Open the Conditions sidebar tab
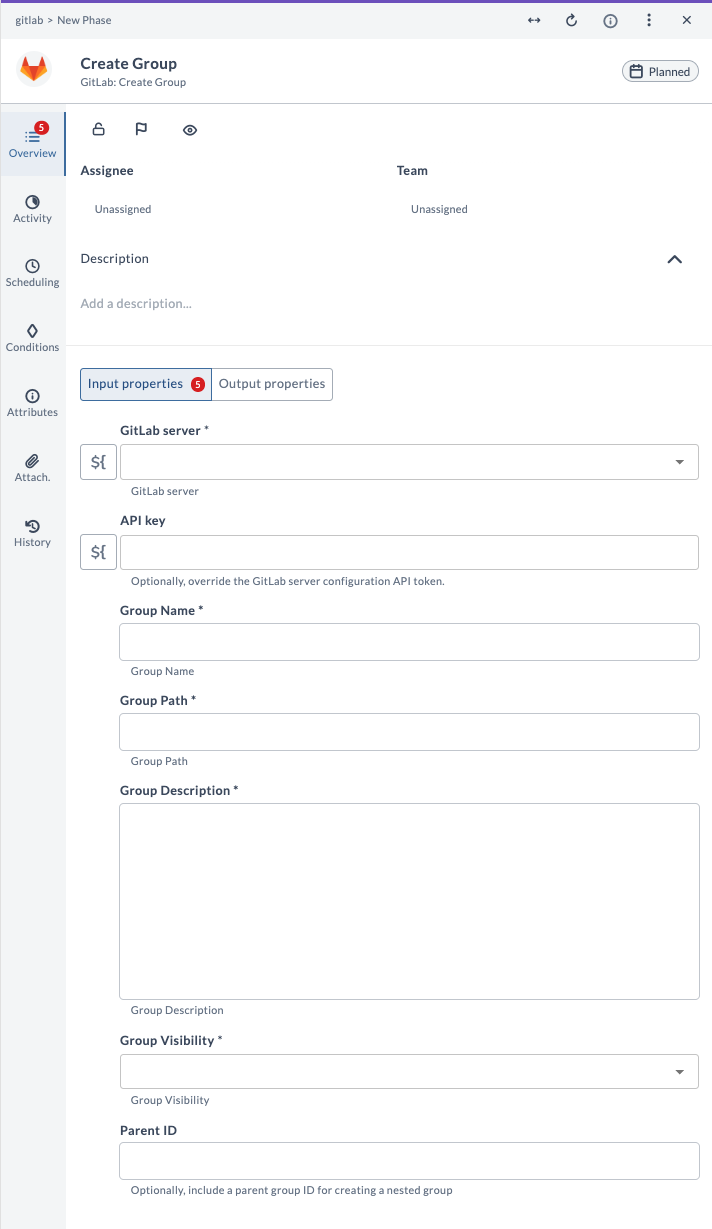This screenshot has height=1229, width=712. coord(33,338)
